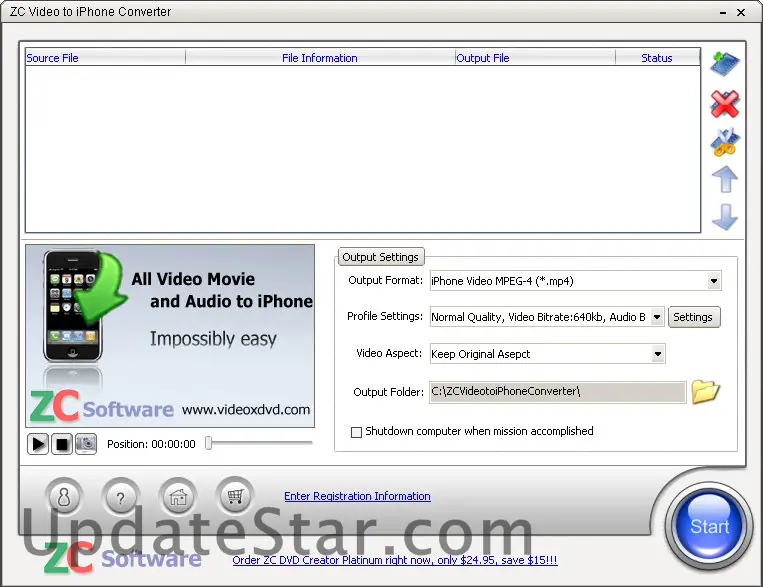
Task: Open the clip/trim scissors tool
Action: (x=725, y=142)
